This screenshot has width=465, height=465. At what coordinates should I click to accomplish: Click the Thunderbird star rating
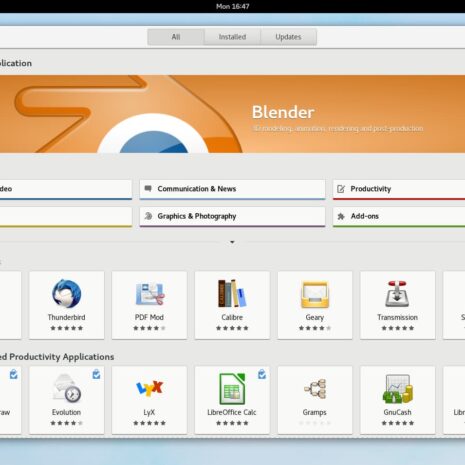(x=66, y=328)
